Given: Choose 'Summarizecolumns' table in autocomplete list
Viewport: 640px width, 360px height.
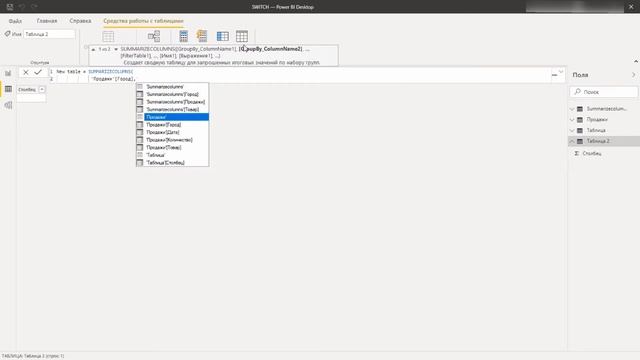Looking at the screenshot, I should point(172,87).
